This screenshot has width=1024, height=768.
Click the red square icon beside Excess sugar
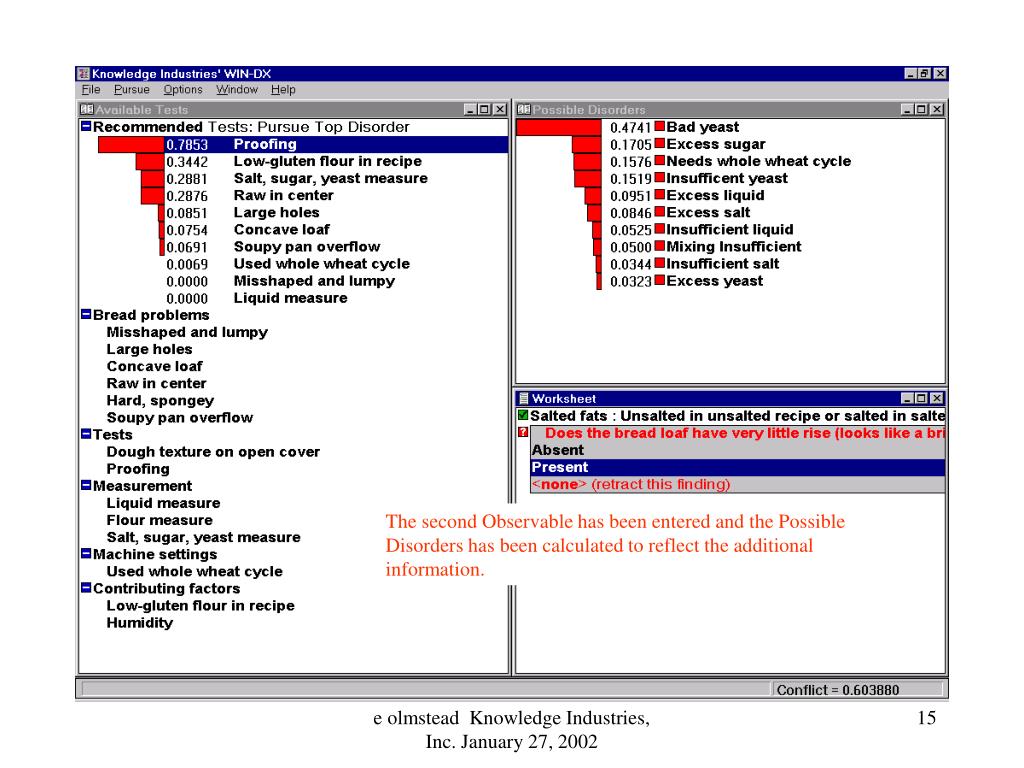(660, 143)
